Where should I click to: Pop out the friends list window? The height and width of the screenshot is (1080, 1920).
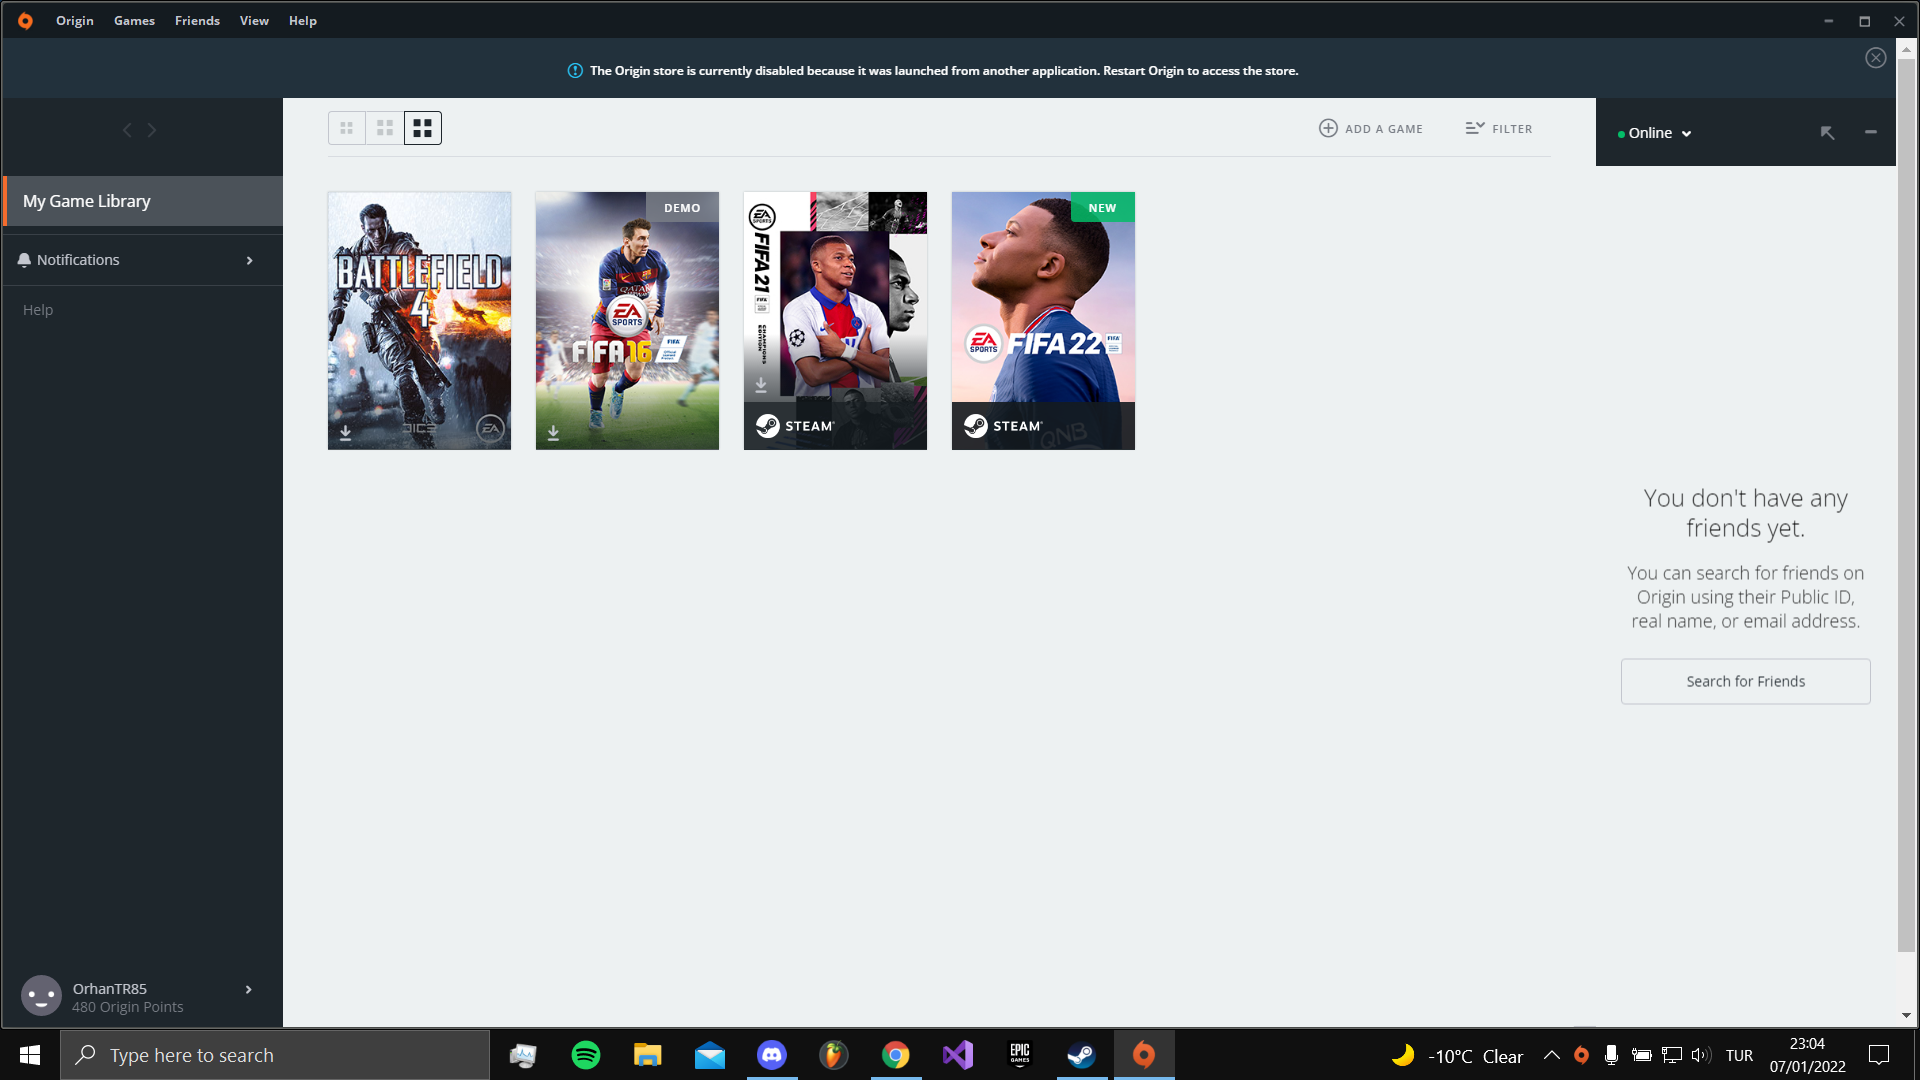1827,133
